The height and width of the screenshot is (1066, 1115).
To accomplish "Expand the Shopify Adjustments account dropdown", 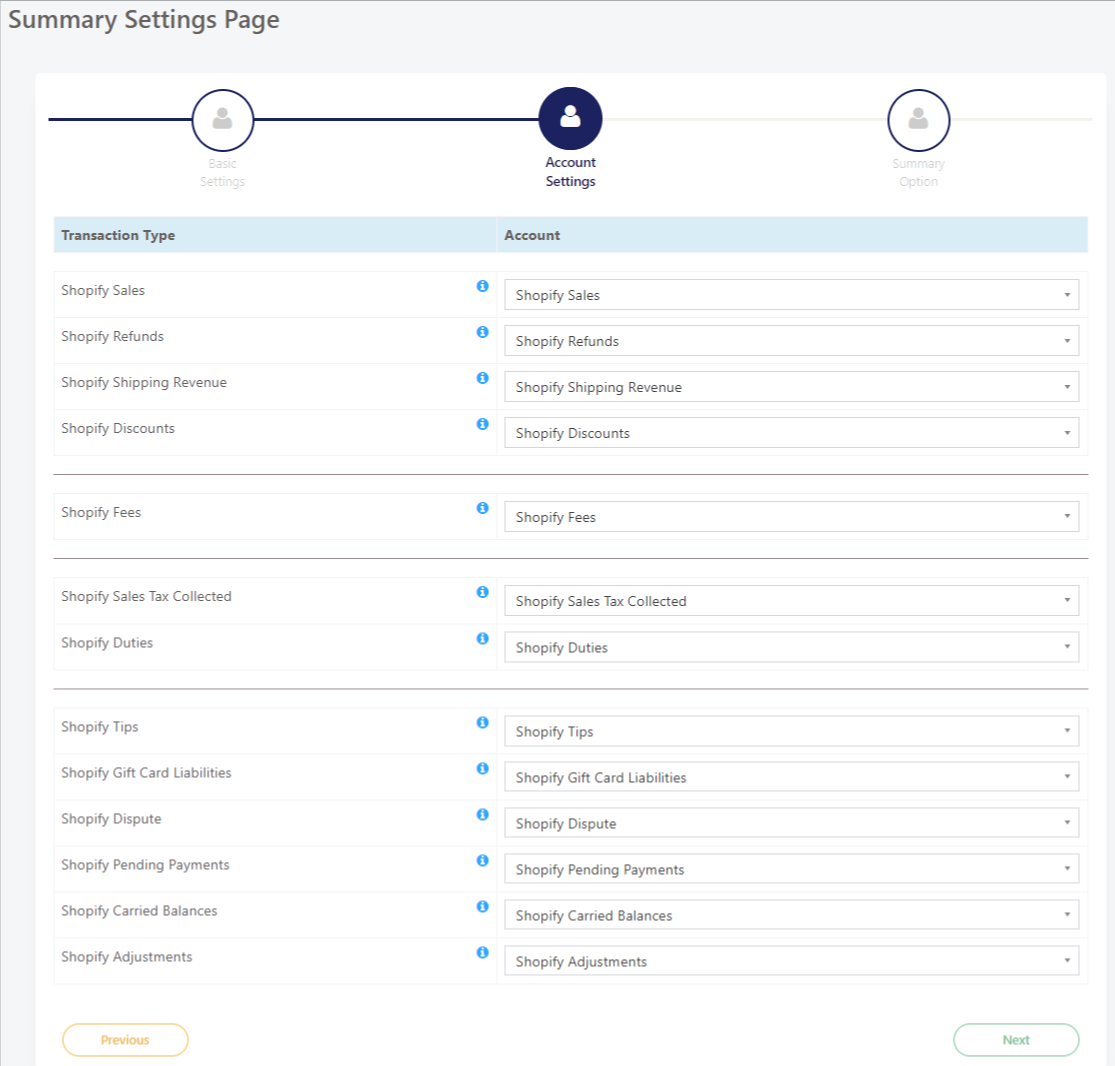I will tap(791, 961).
